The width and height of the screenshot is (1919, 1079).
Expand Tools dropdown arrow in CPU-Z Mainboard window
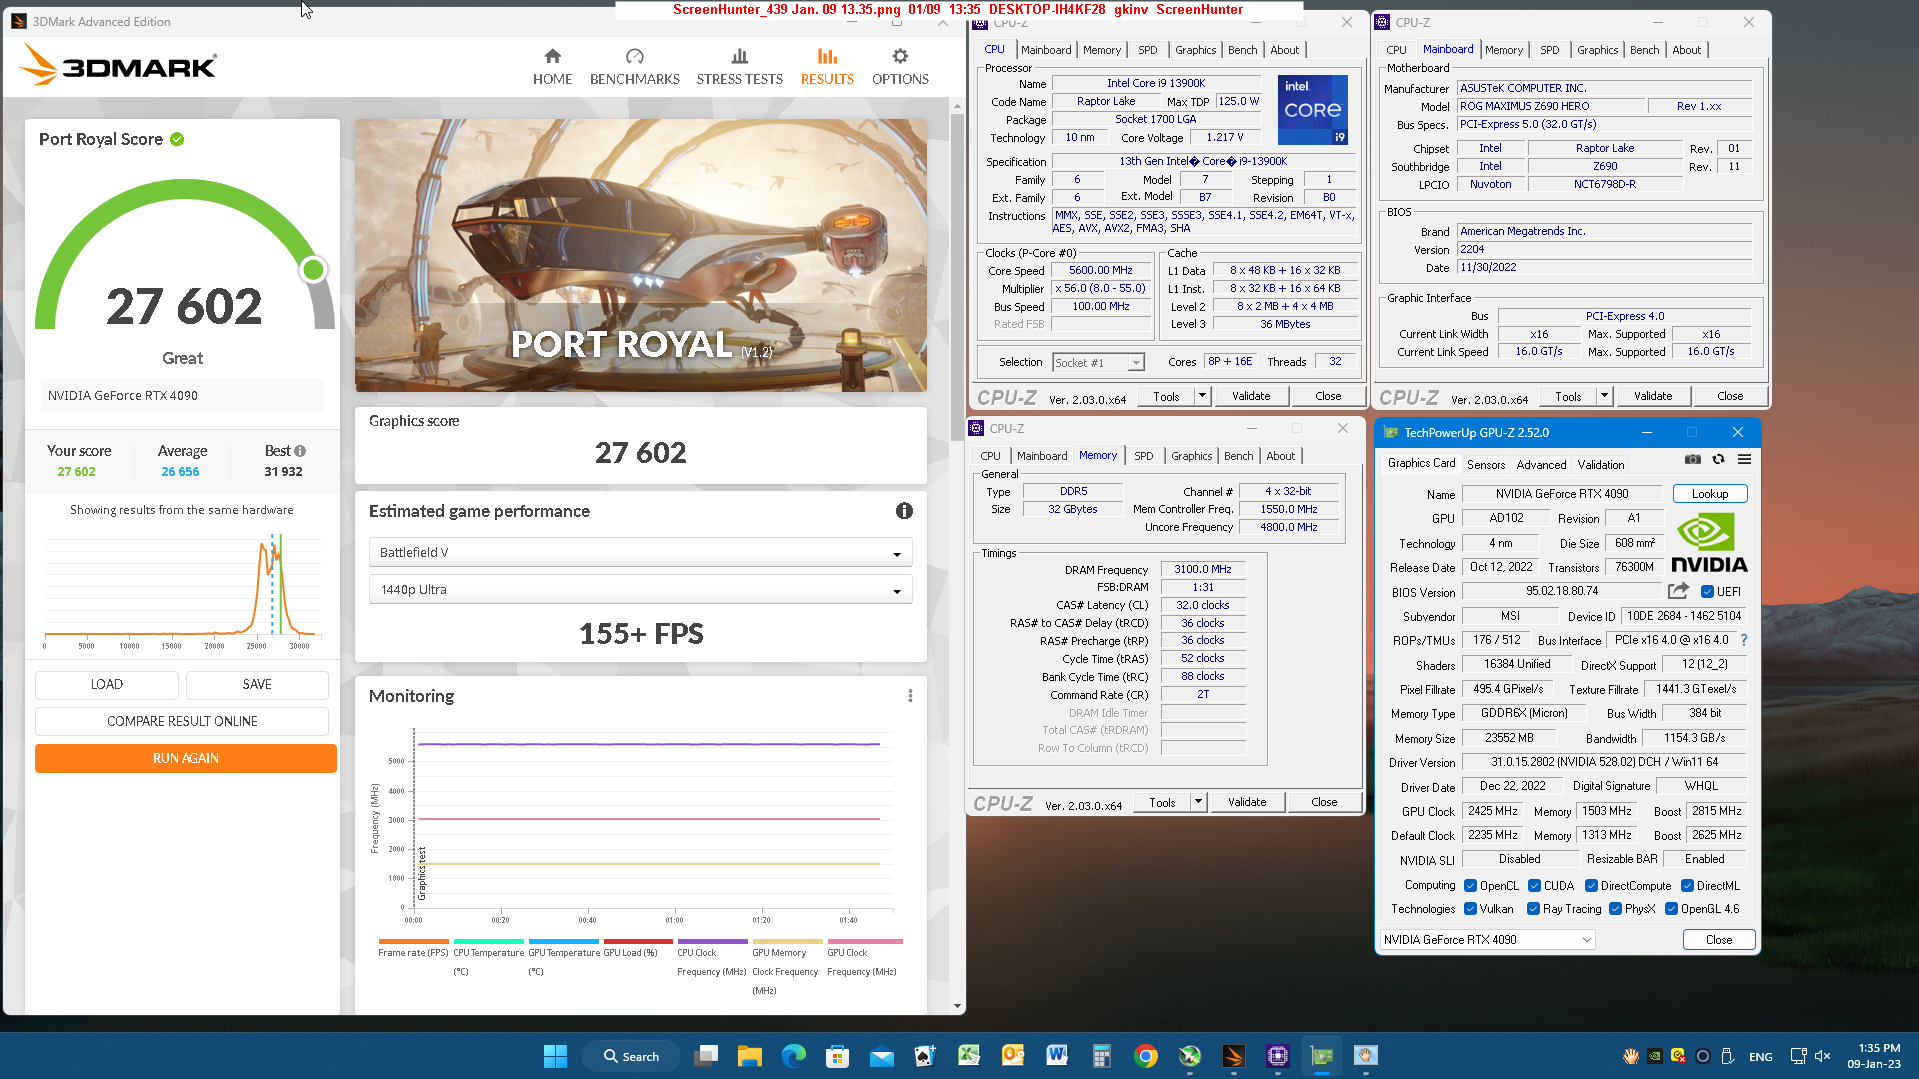click(x=1604, y=396)
